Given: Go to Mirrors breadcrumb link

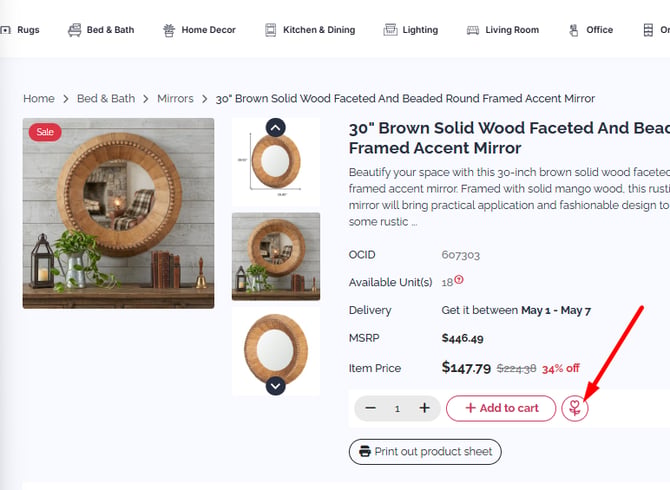Looking at the screenshot, I should (x=175, y=99).
